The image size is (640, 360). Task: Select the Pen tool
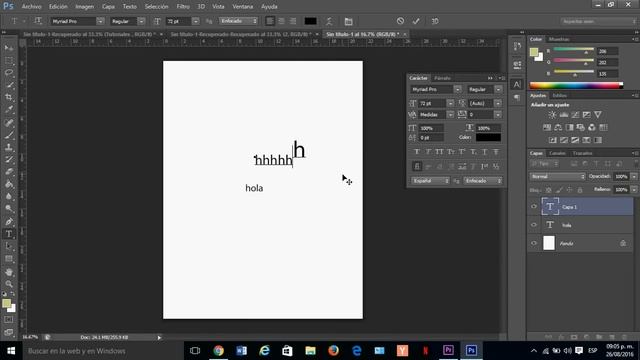(9, 222)
